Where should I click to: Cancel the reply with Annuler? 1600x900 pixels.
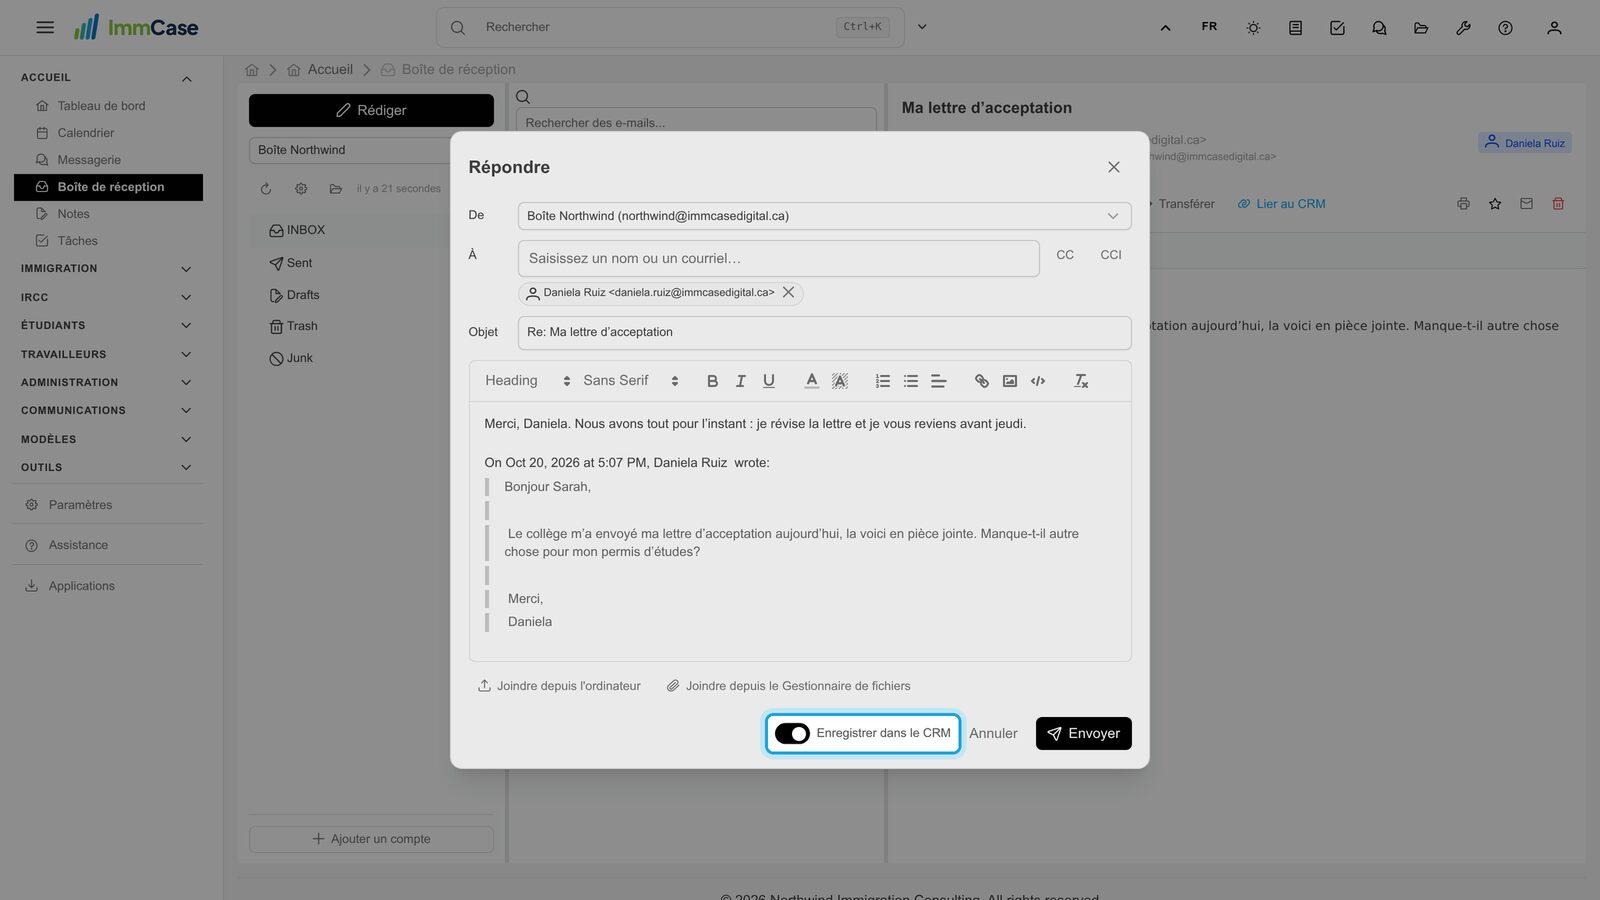point(993,733)
